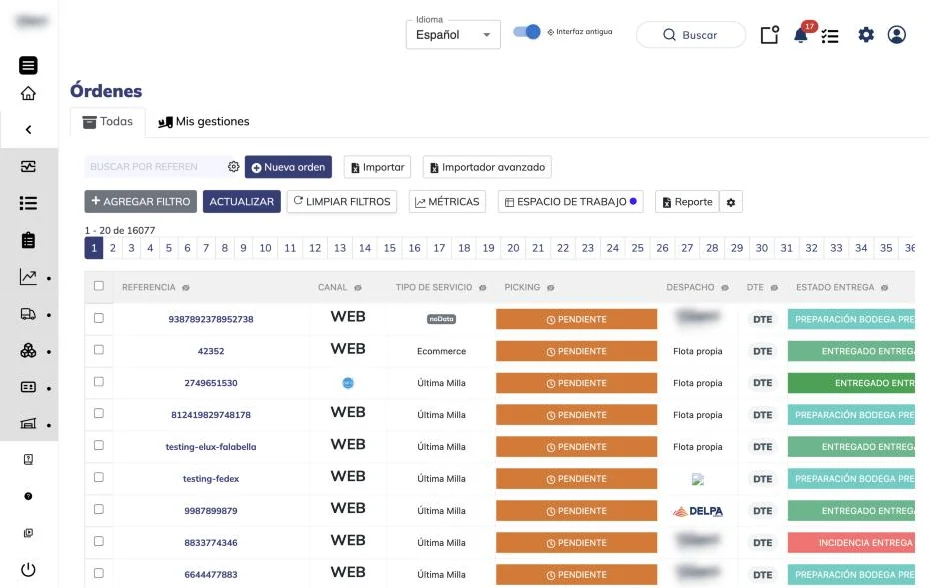
Task: Click the gear icon next to Reporte
Action: click(x=731, y=203)
